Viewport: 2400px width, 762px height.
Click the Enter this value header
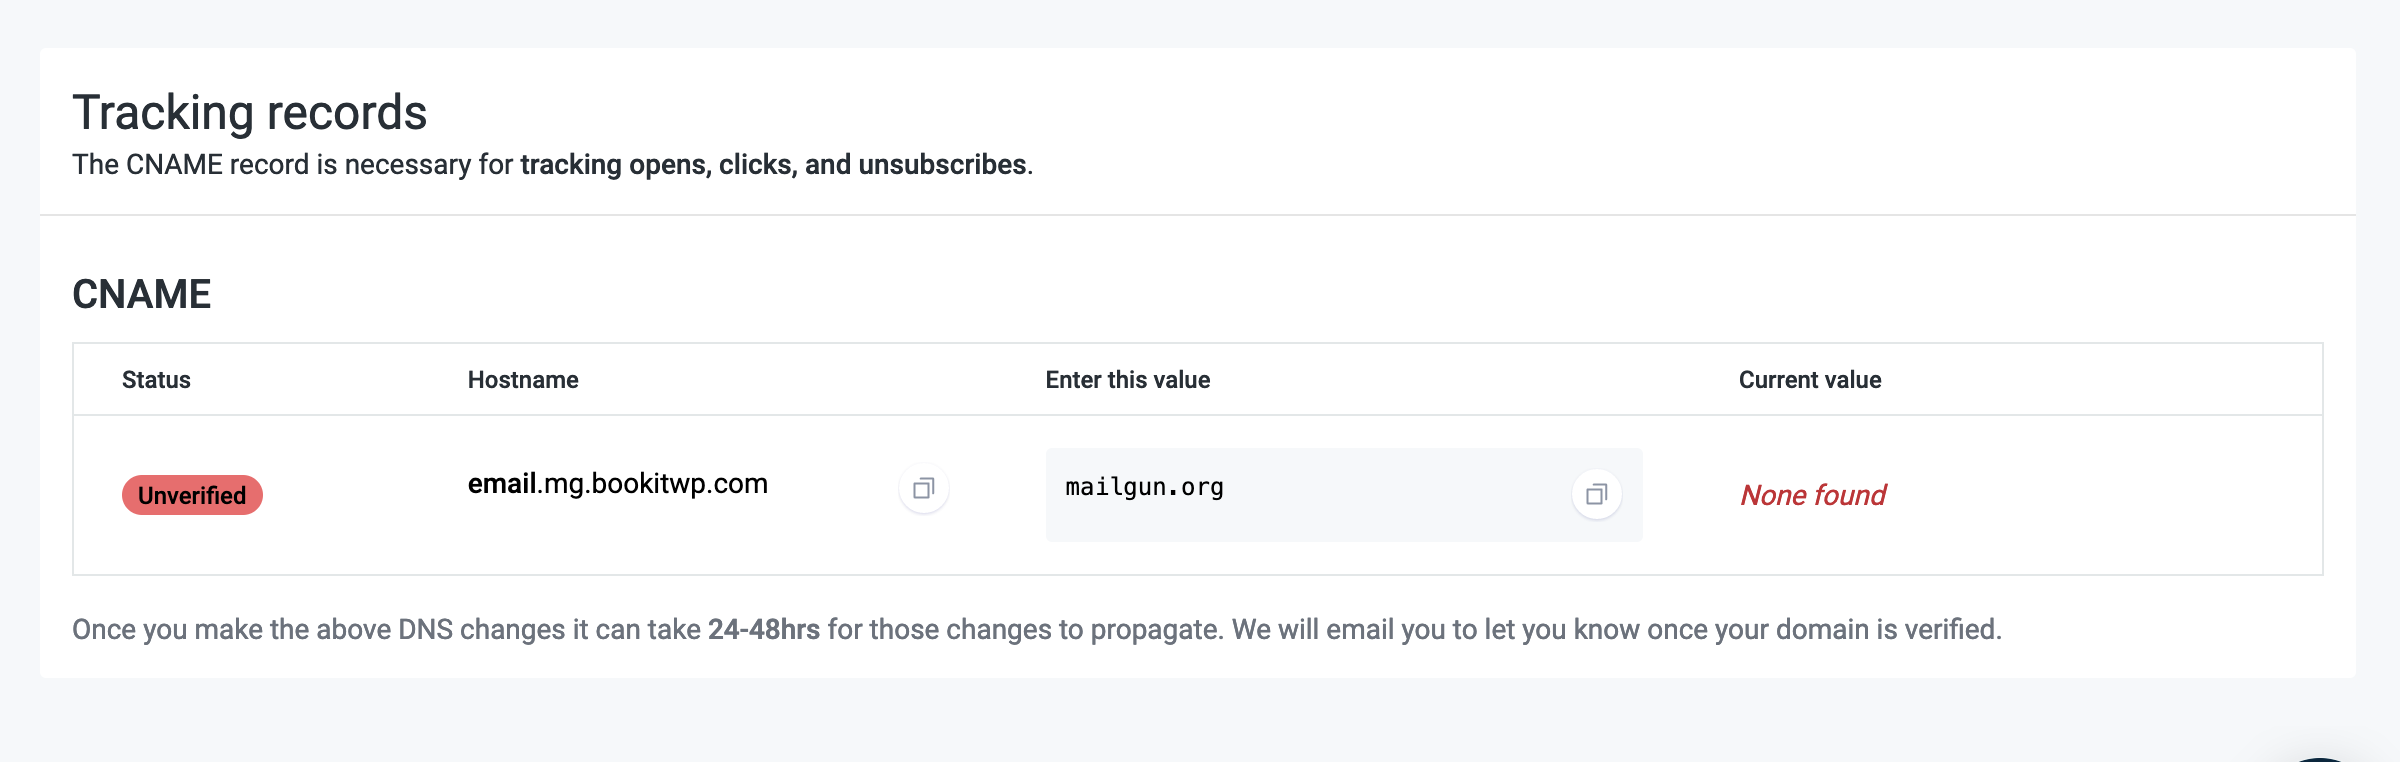1127,380
